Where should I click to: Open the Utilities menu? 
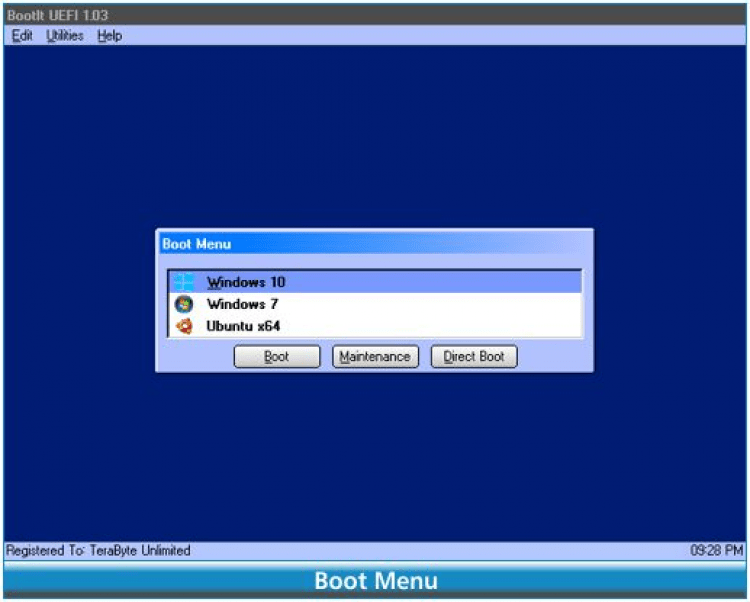(x=65, y=36)
